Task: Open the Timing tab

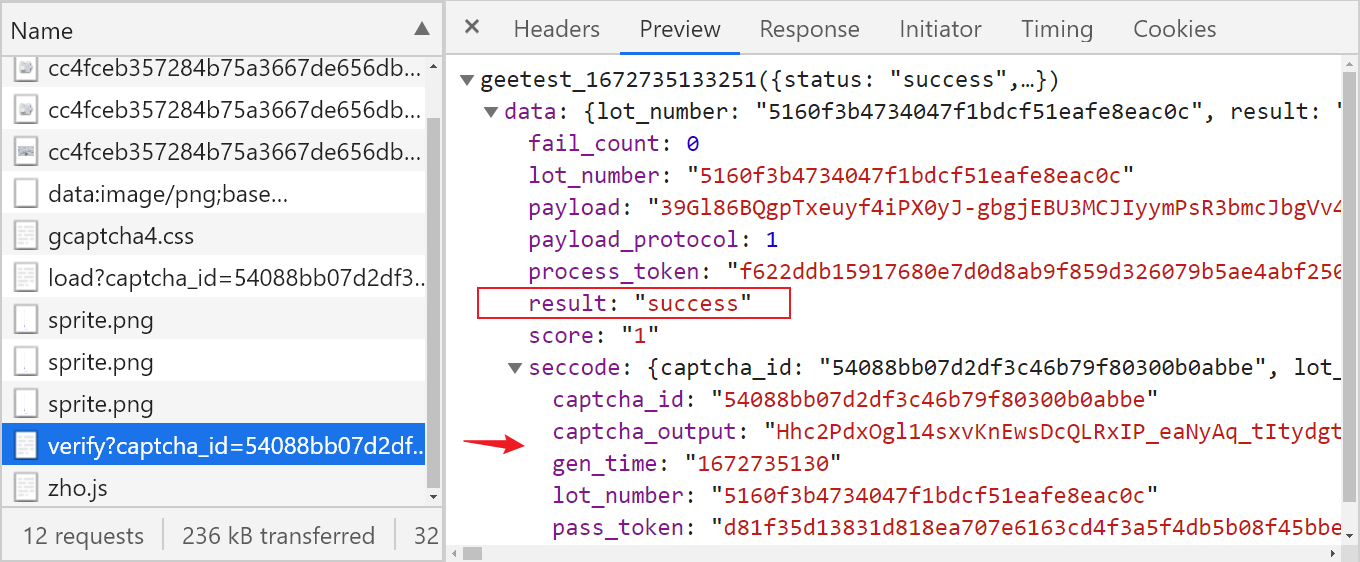Action: [1057, 29]
